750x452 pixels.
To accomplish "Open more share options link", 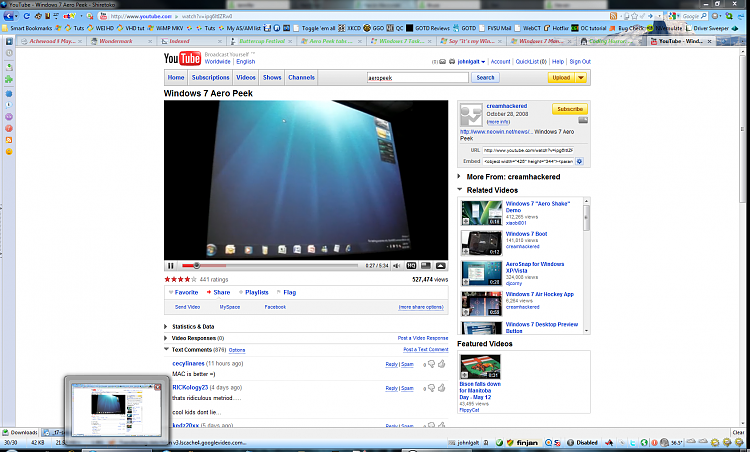I will (x=421, y=307).
